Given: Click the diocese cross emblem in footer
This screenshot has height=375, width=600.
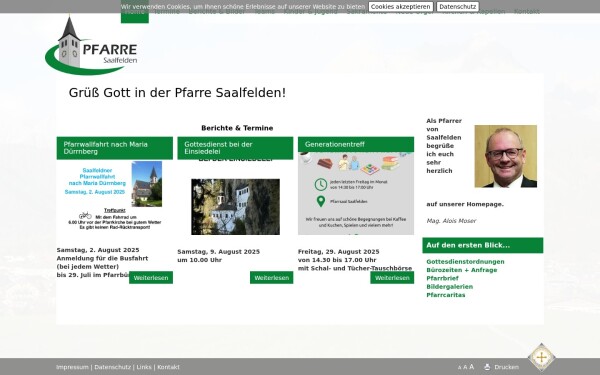Looking at the screenshot, I should 541,357.
